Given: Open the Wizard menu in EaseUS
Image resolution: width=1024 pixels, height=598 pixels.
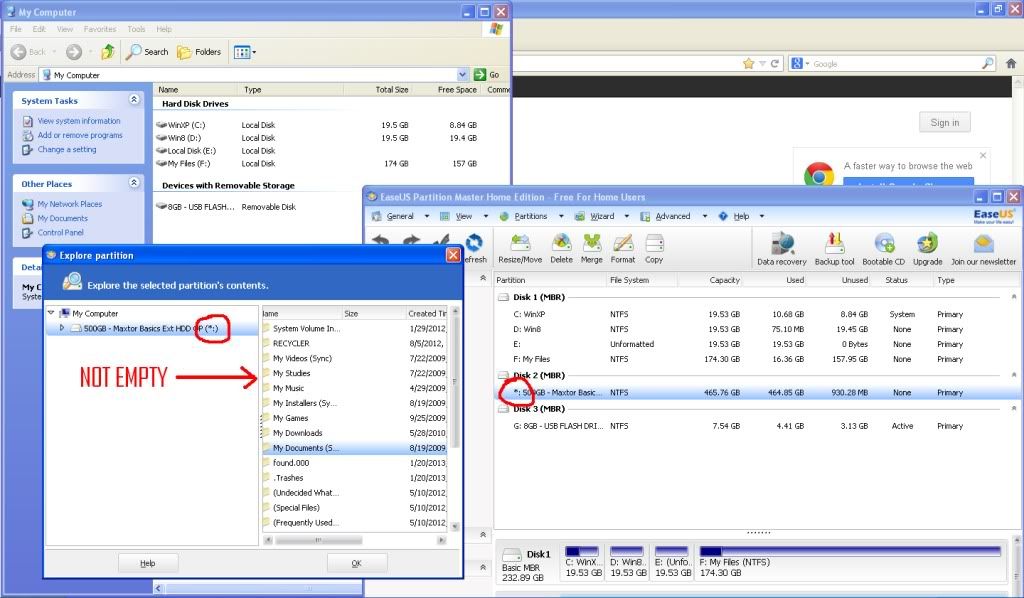Looking at the screenshot, I should [x=601, y=216].
